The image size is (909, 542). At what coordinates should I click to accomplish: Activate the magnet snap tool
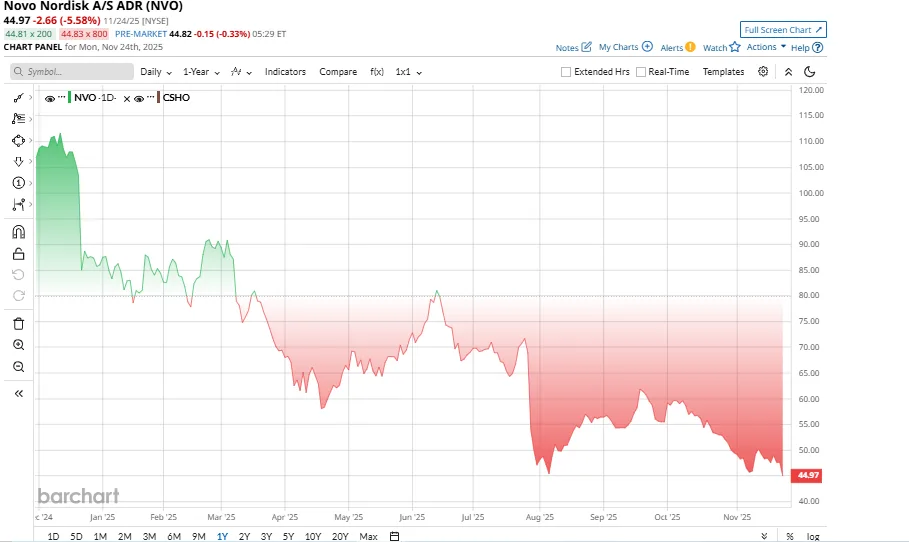pos(18,232)
